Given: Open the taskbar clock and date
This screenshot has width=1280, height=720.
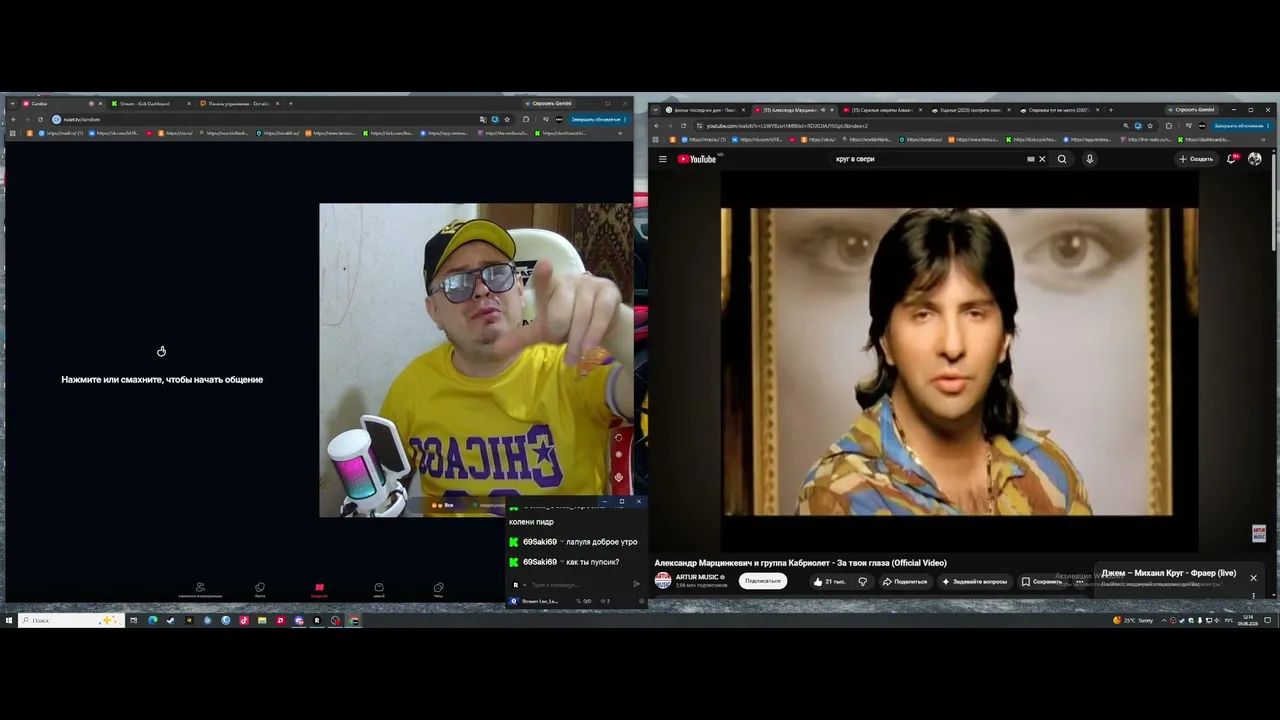Looking at the screenshot, I should coord(1248,620).
